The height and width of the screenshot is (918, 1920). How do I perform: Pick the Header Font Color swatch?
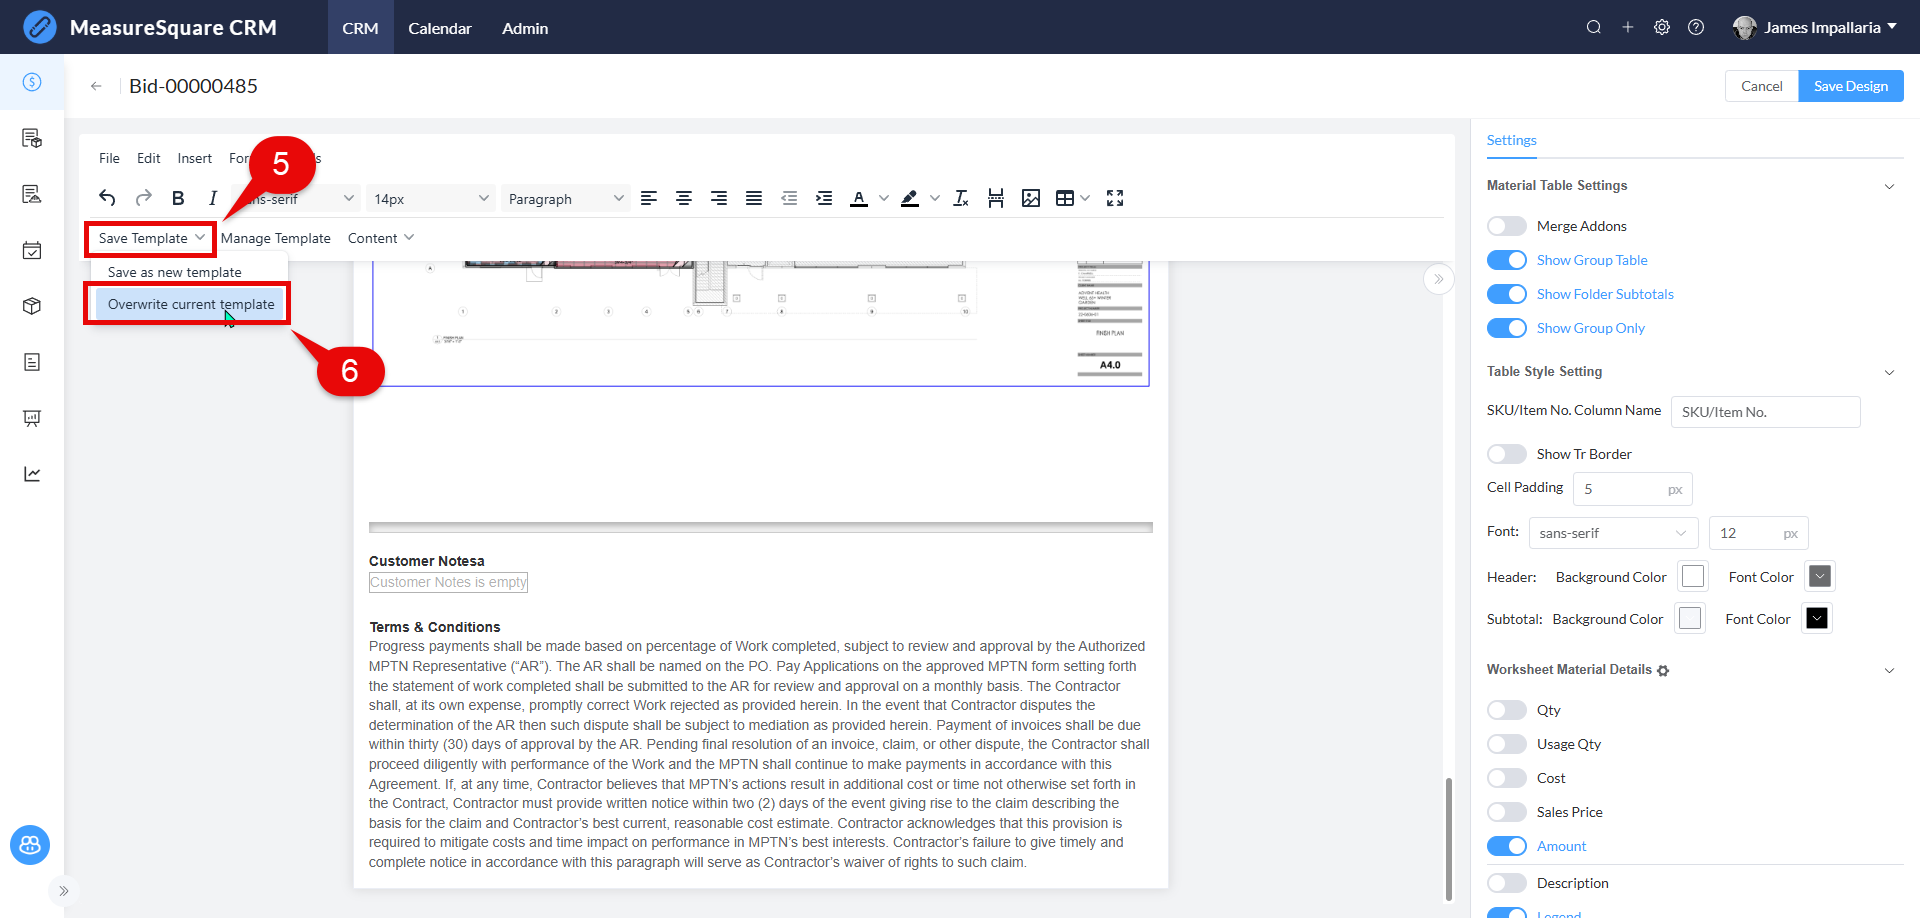click(x=1820, y=576)
